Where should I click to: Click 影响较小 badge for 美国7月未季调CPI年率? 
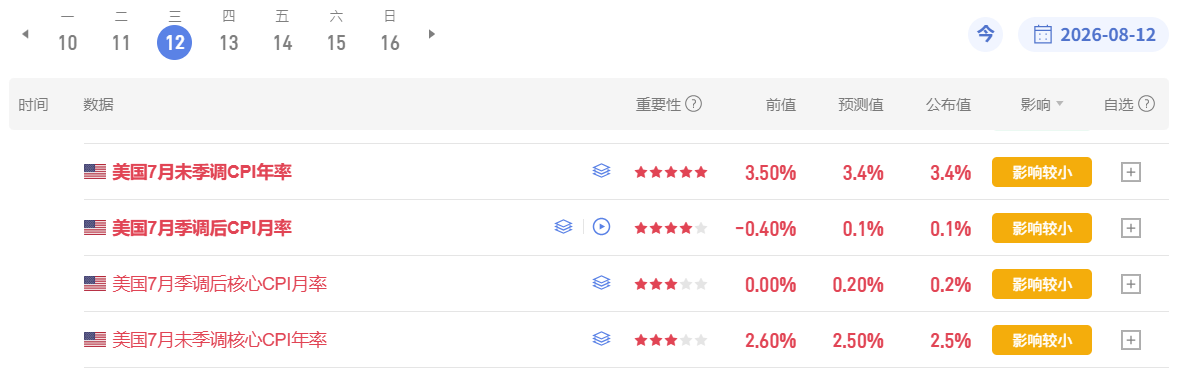point(1042,172)
